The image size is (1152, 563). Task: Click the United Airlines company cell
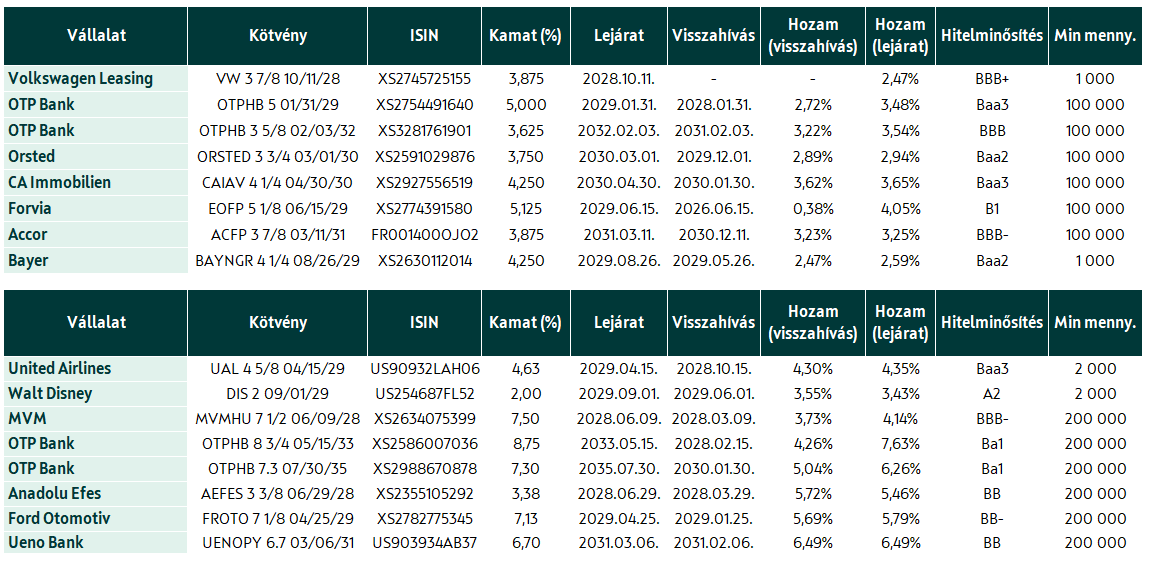(x=95, y=368)
